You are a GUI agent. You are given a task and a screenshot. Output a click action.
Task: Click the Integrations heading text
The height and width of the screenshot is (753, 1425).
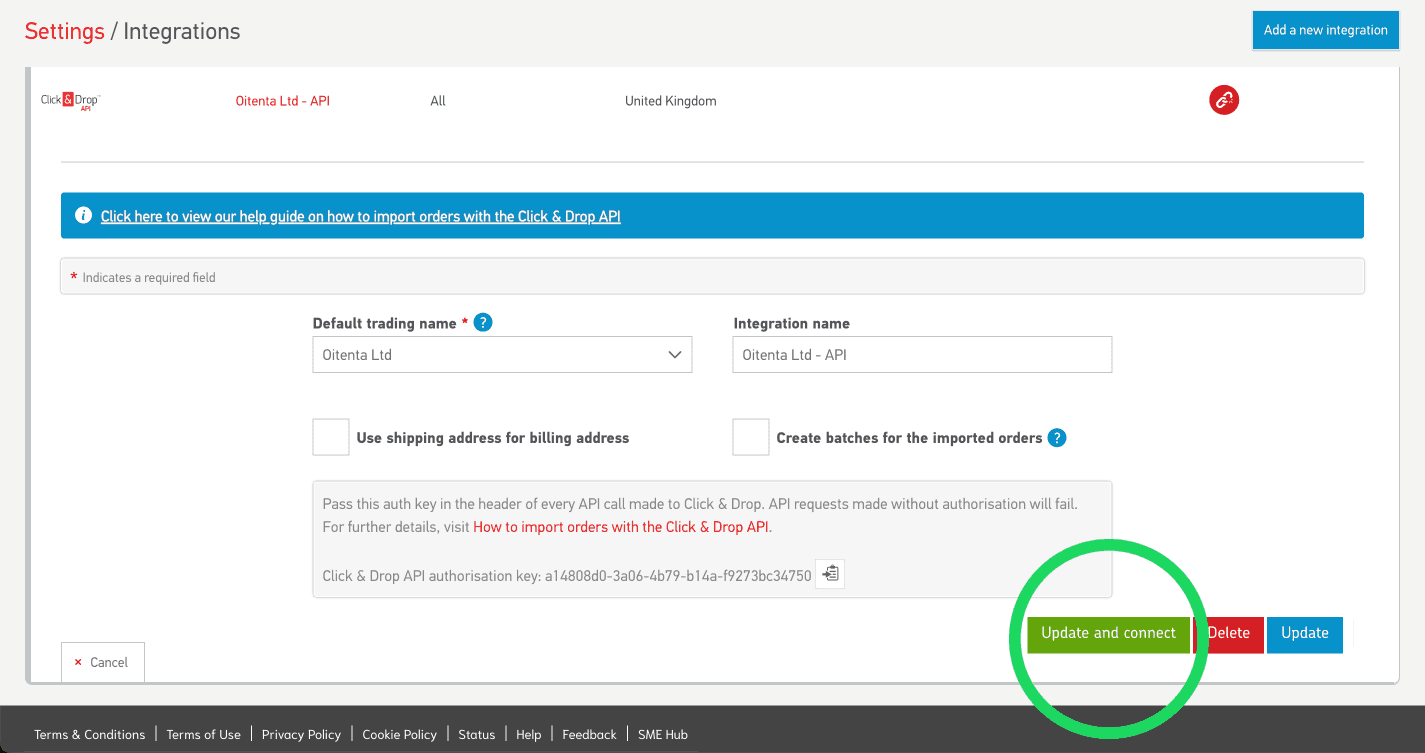coord(182,31)
